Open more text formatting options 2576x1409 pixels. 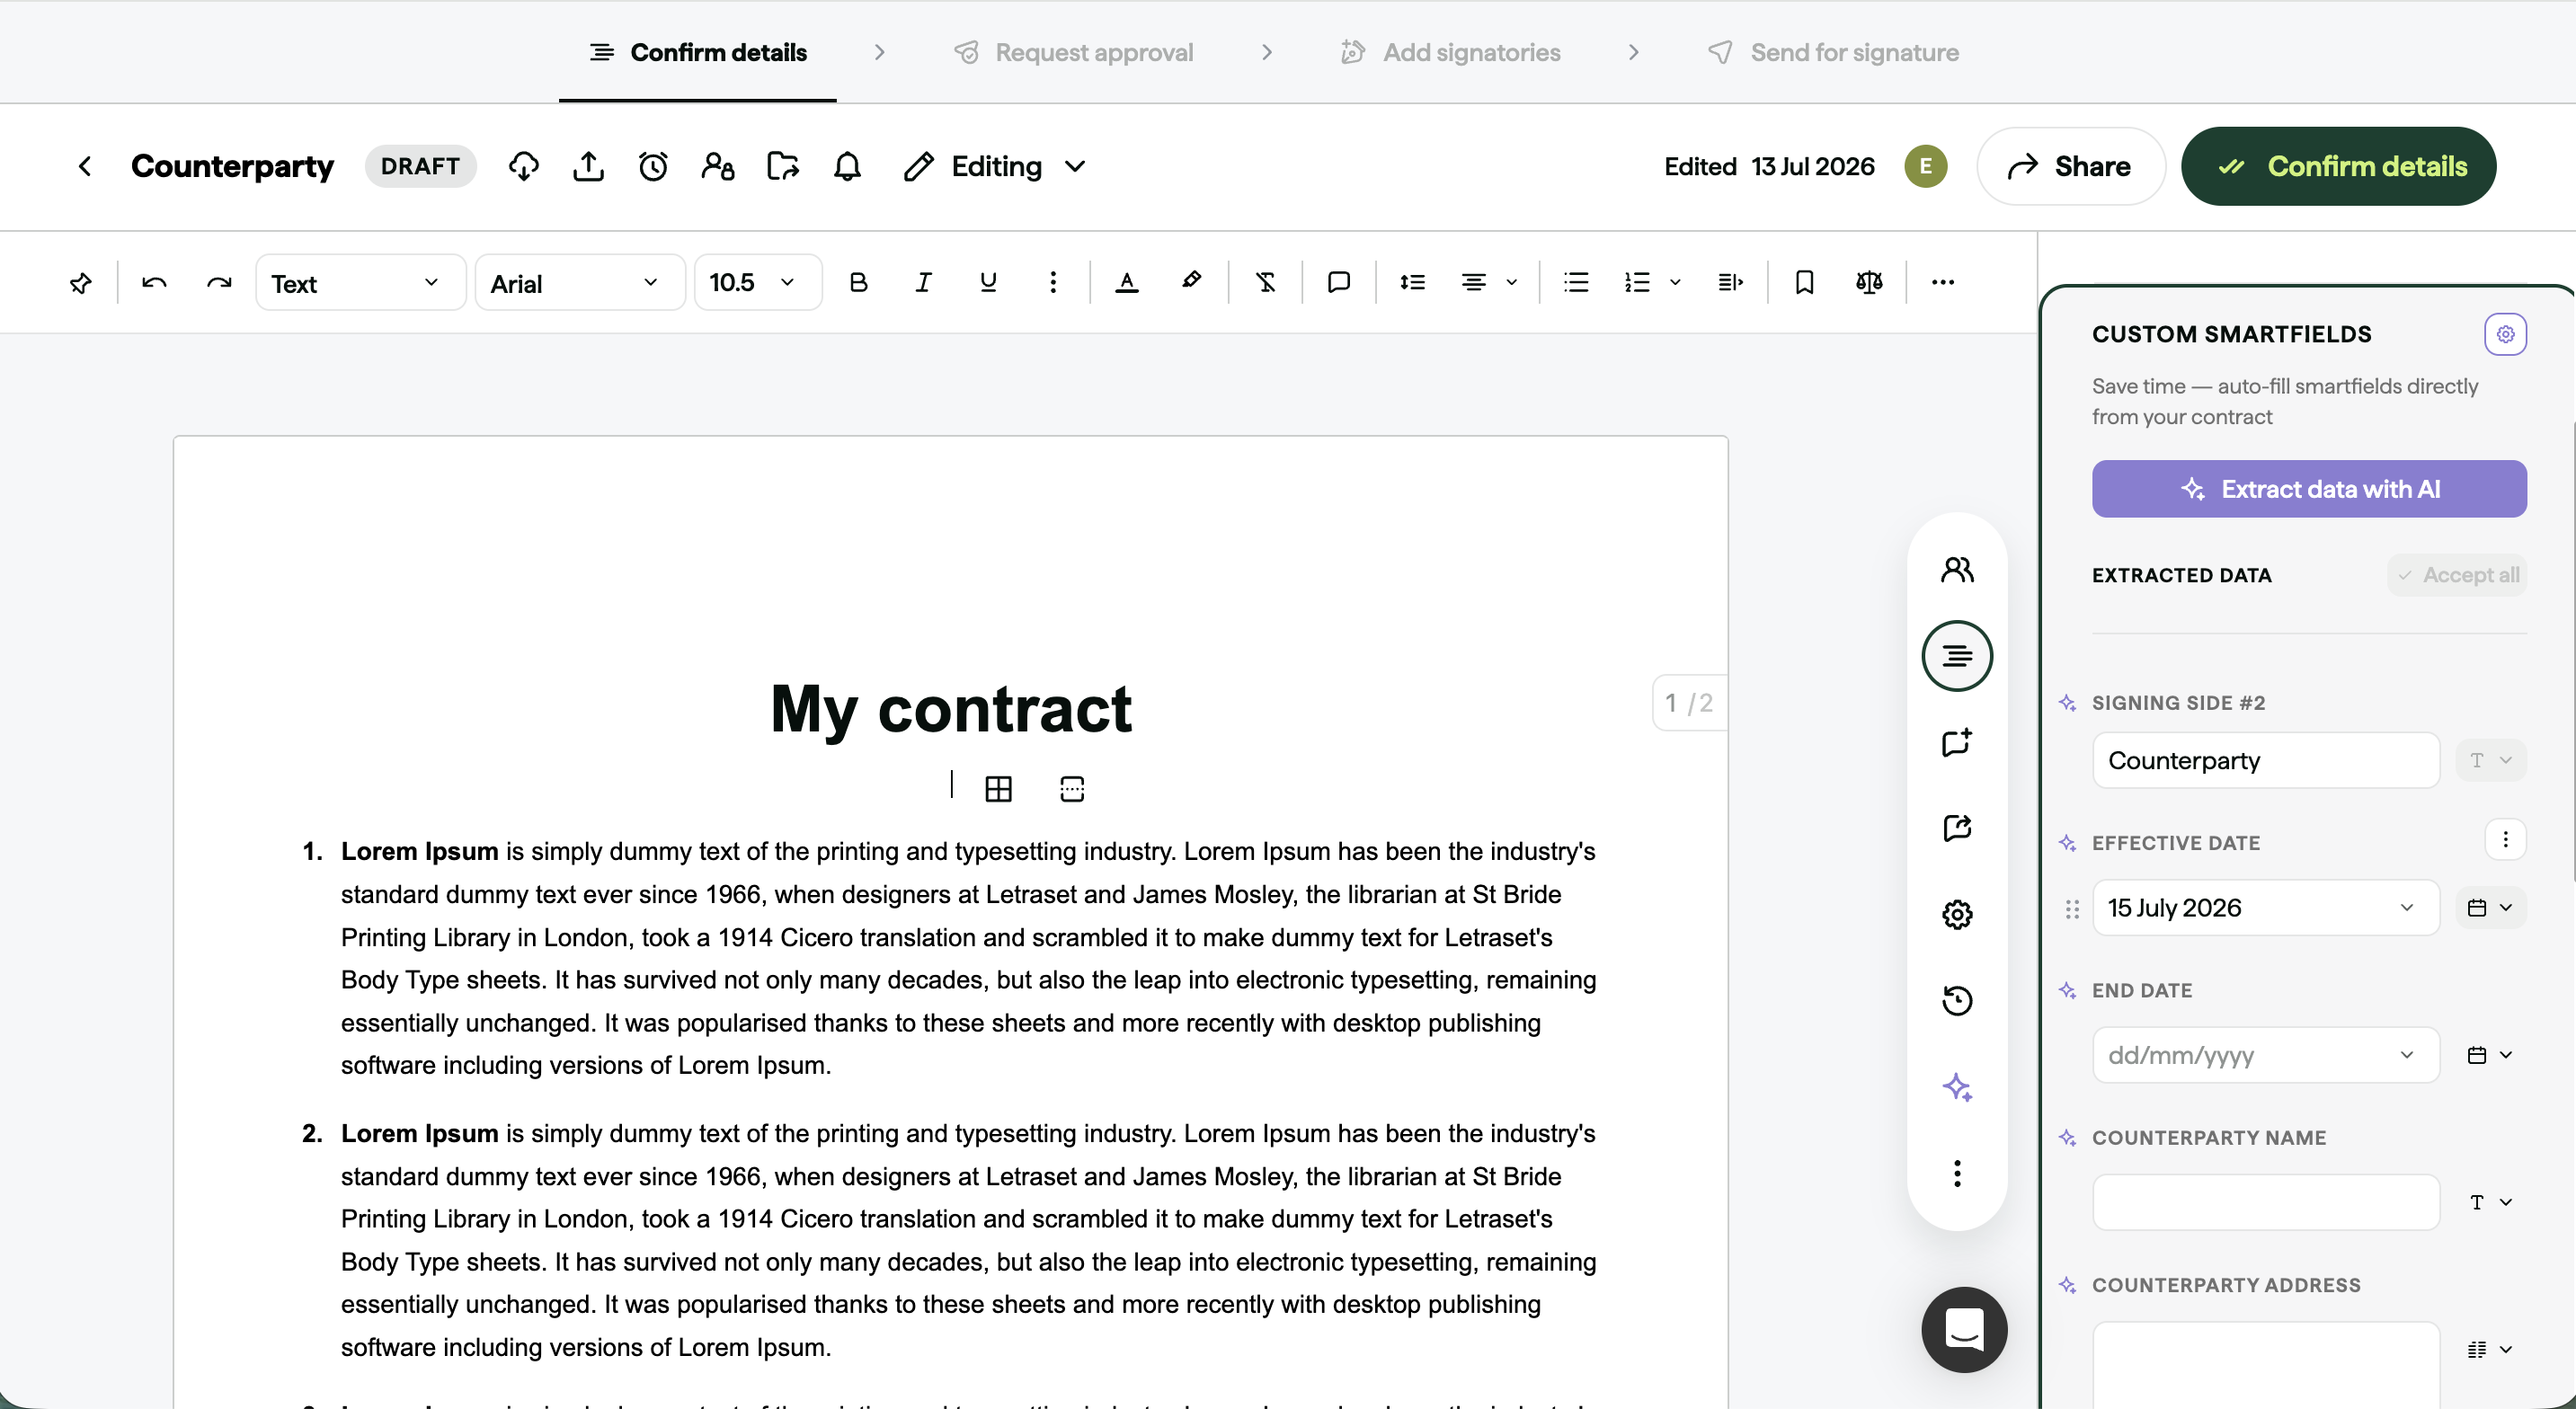pyautogui.click(x=1053, y=283)
